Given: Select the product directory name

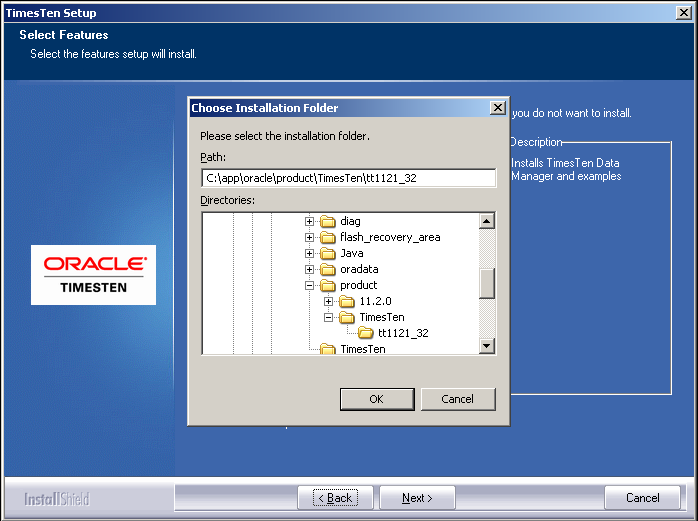Looking at the screenshot, I should pos(358,285).
